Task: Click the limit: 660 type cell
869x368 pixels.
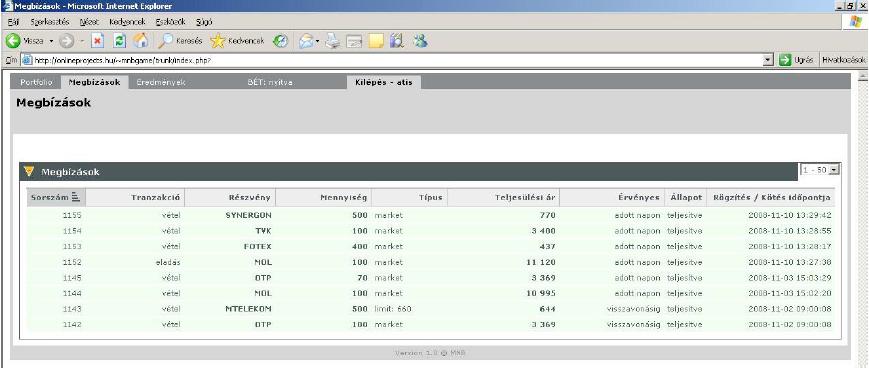Action: pos(393,309)
